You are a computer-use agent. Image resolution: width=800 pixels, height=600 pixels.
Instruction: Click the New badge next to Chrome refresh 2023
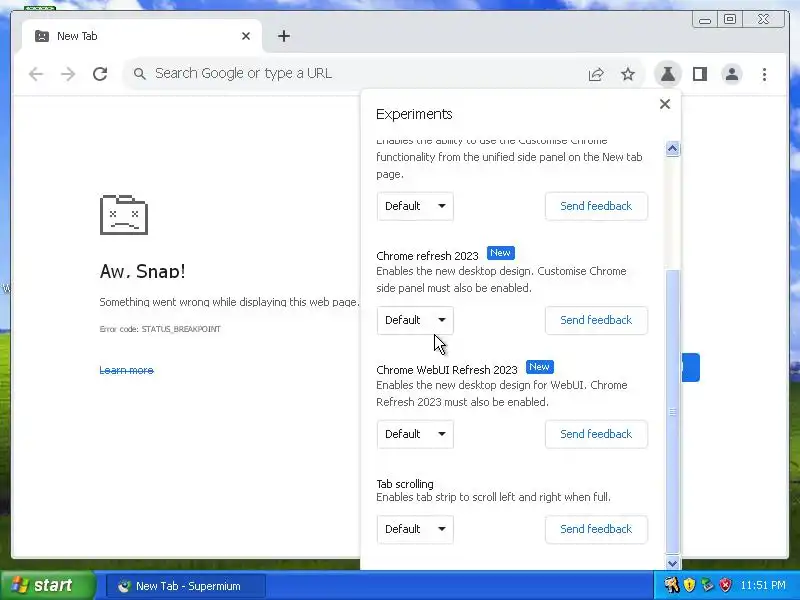[501, 253]
